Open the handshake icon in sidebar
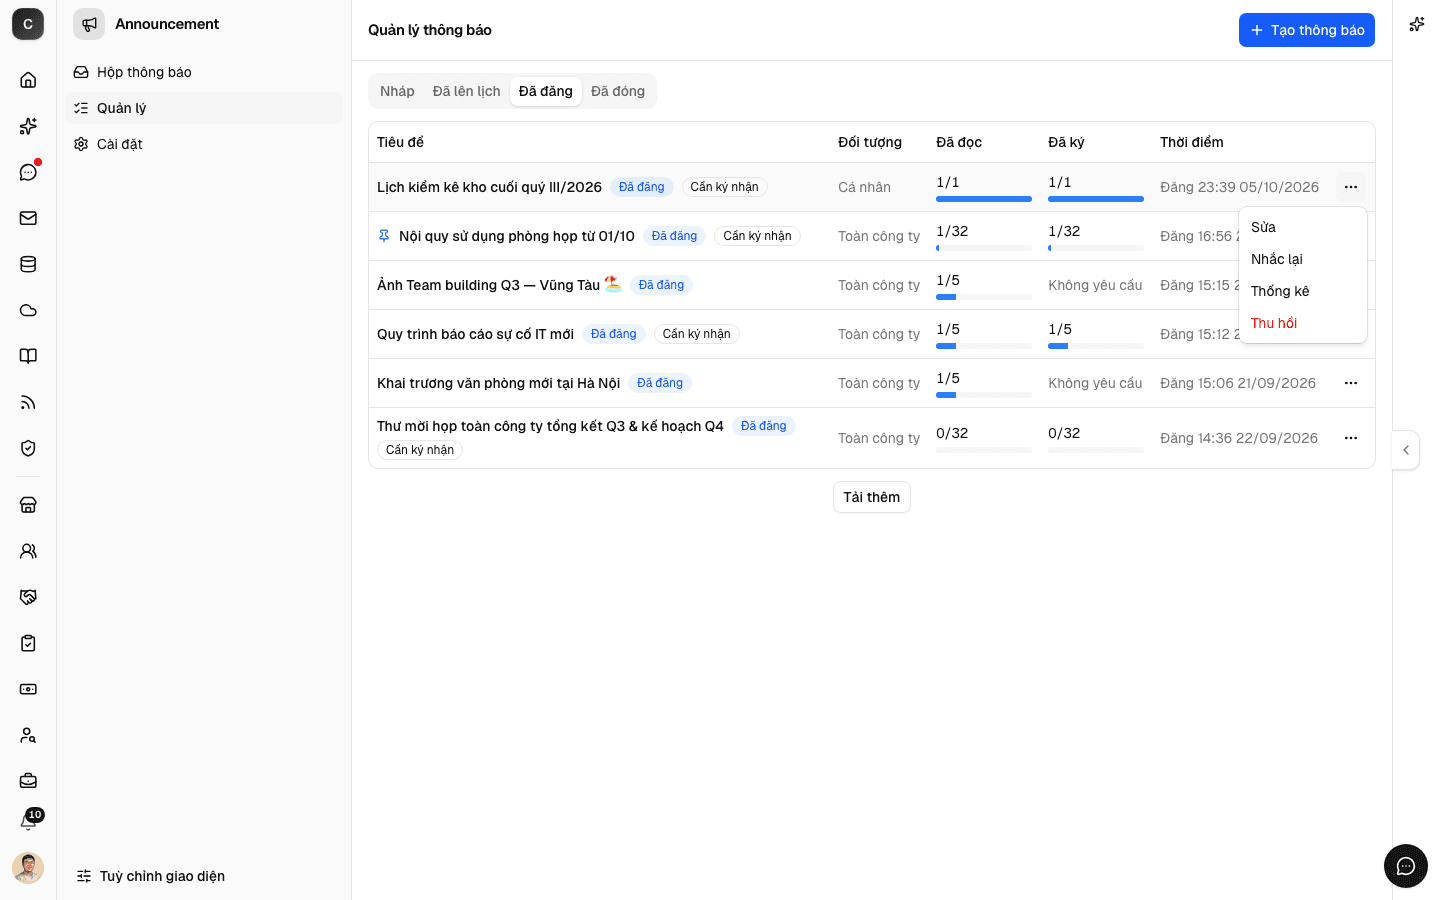The image size is (1440, 900). (28, 597)
